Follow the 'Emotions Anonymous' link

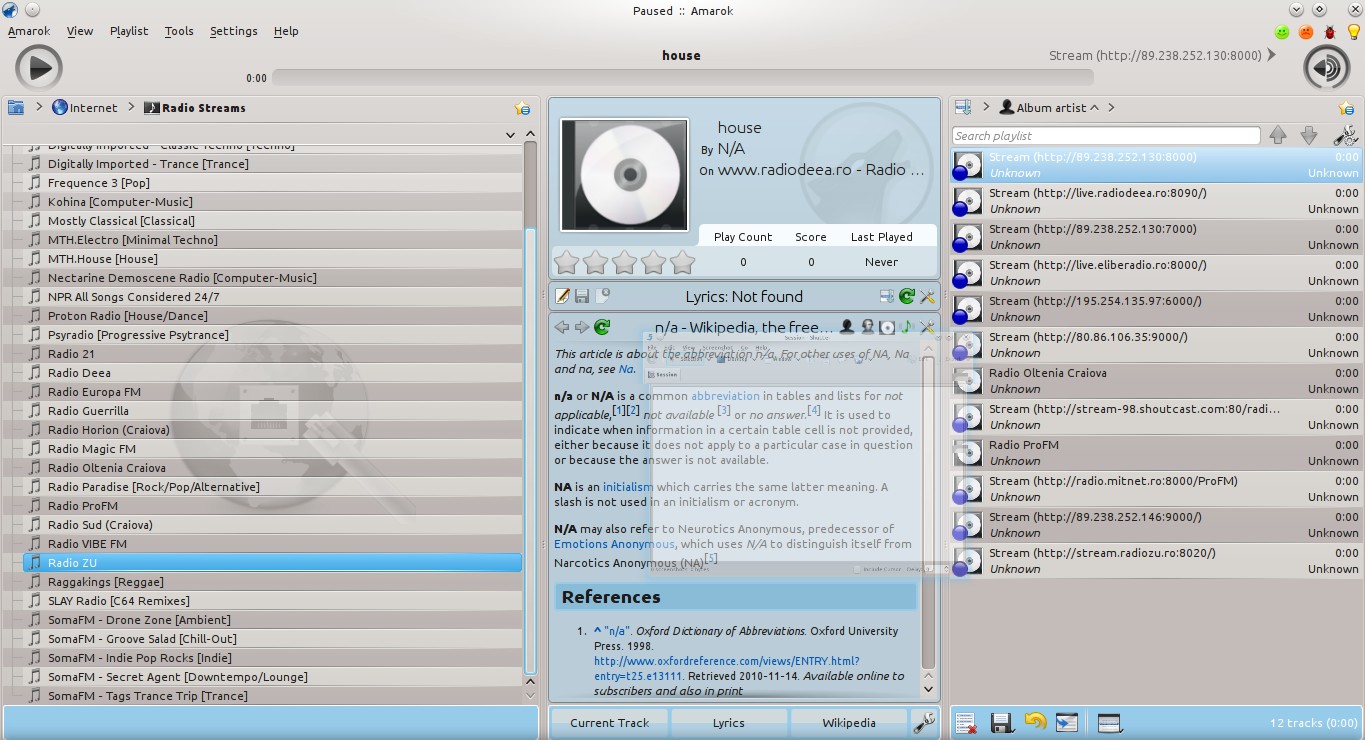[614, 544]
